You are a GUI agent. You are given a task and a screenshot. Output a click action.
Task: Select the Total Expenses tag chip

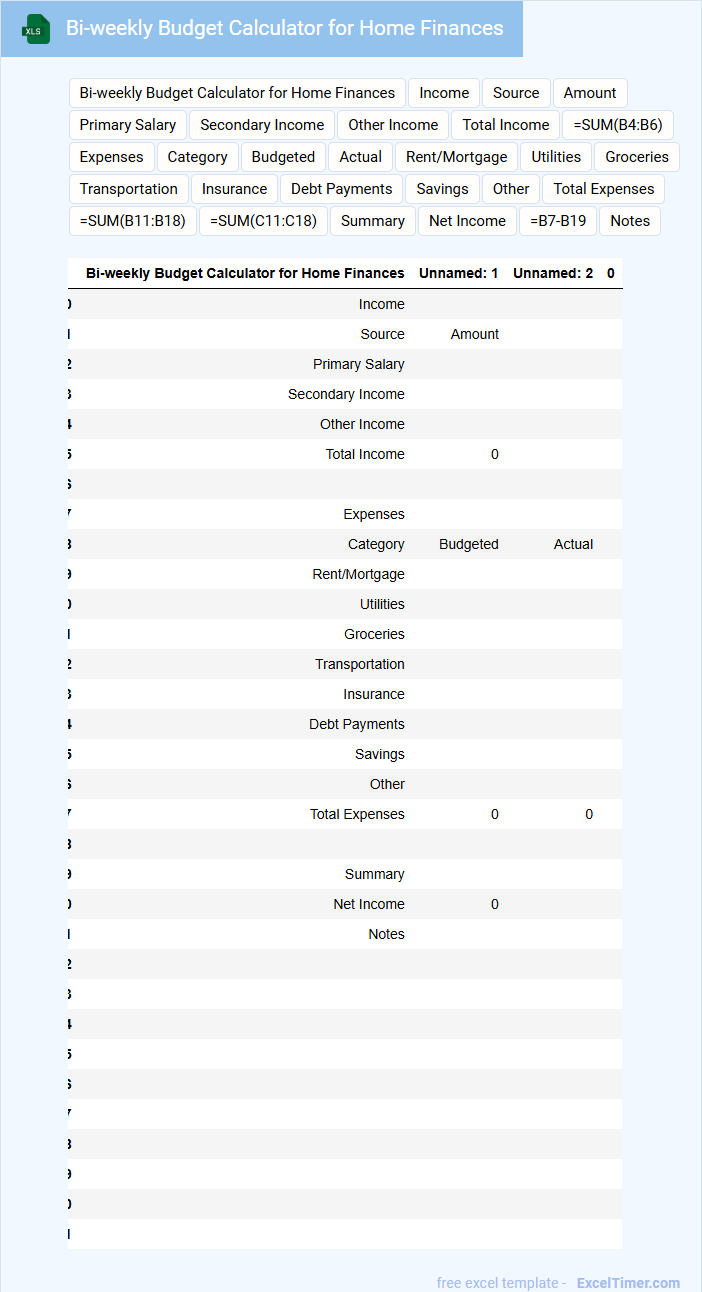click(603, 189)
